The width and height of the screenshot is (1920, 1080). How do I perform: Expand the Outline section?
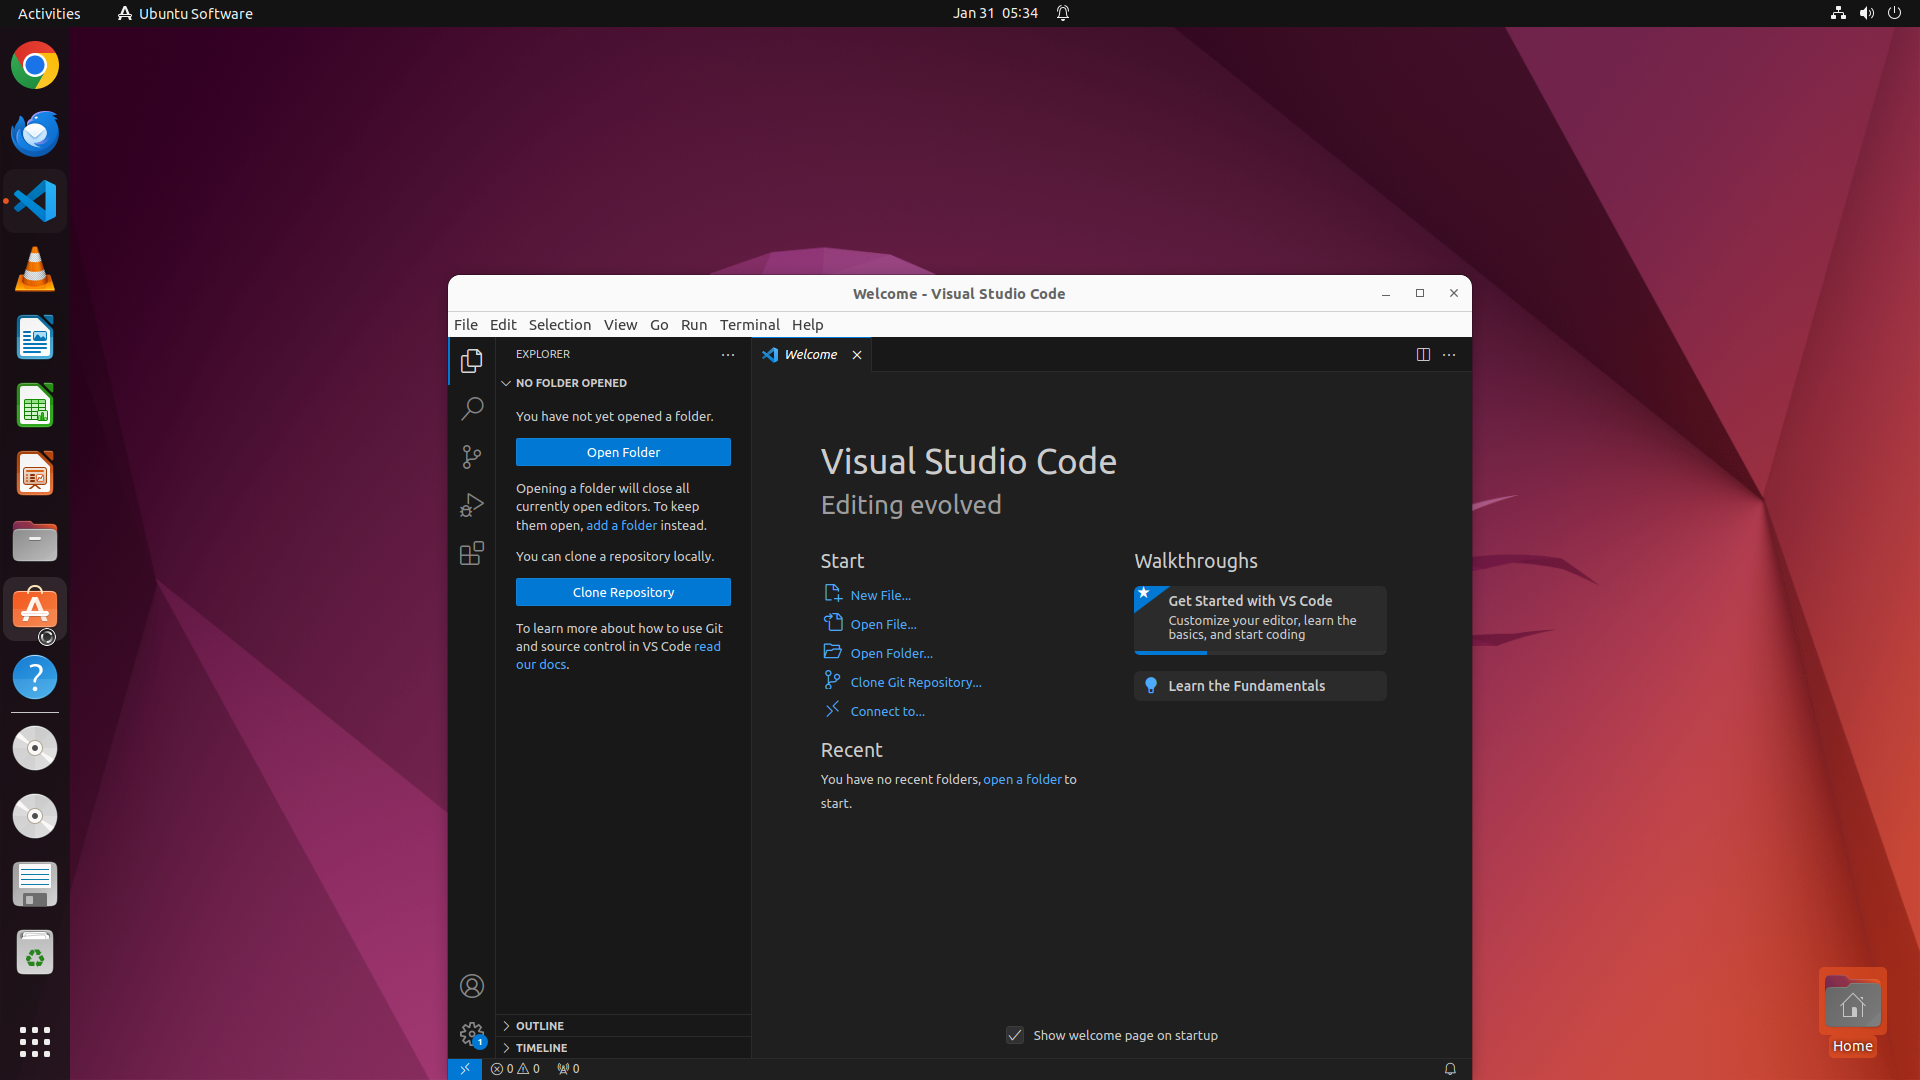[x=623, y=1026]
